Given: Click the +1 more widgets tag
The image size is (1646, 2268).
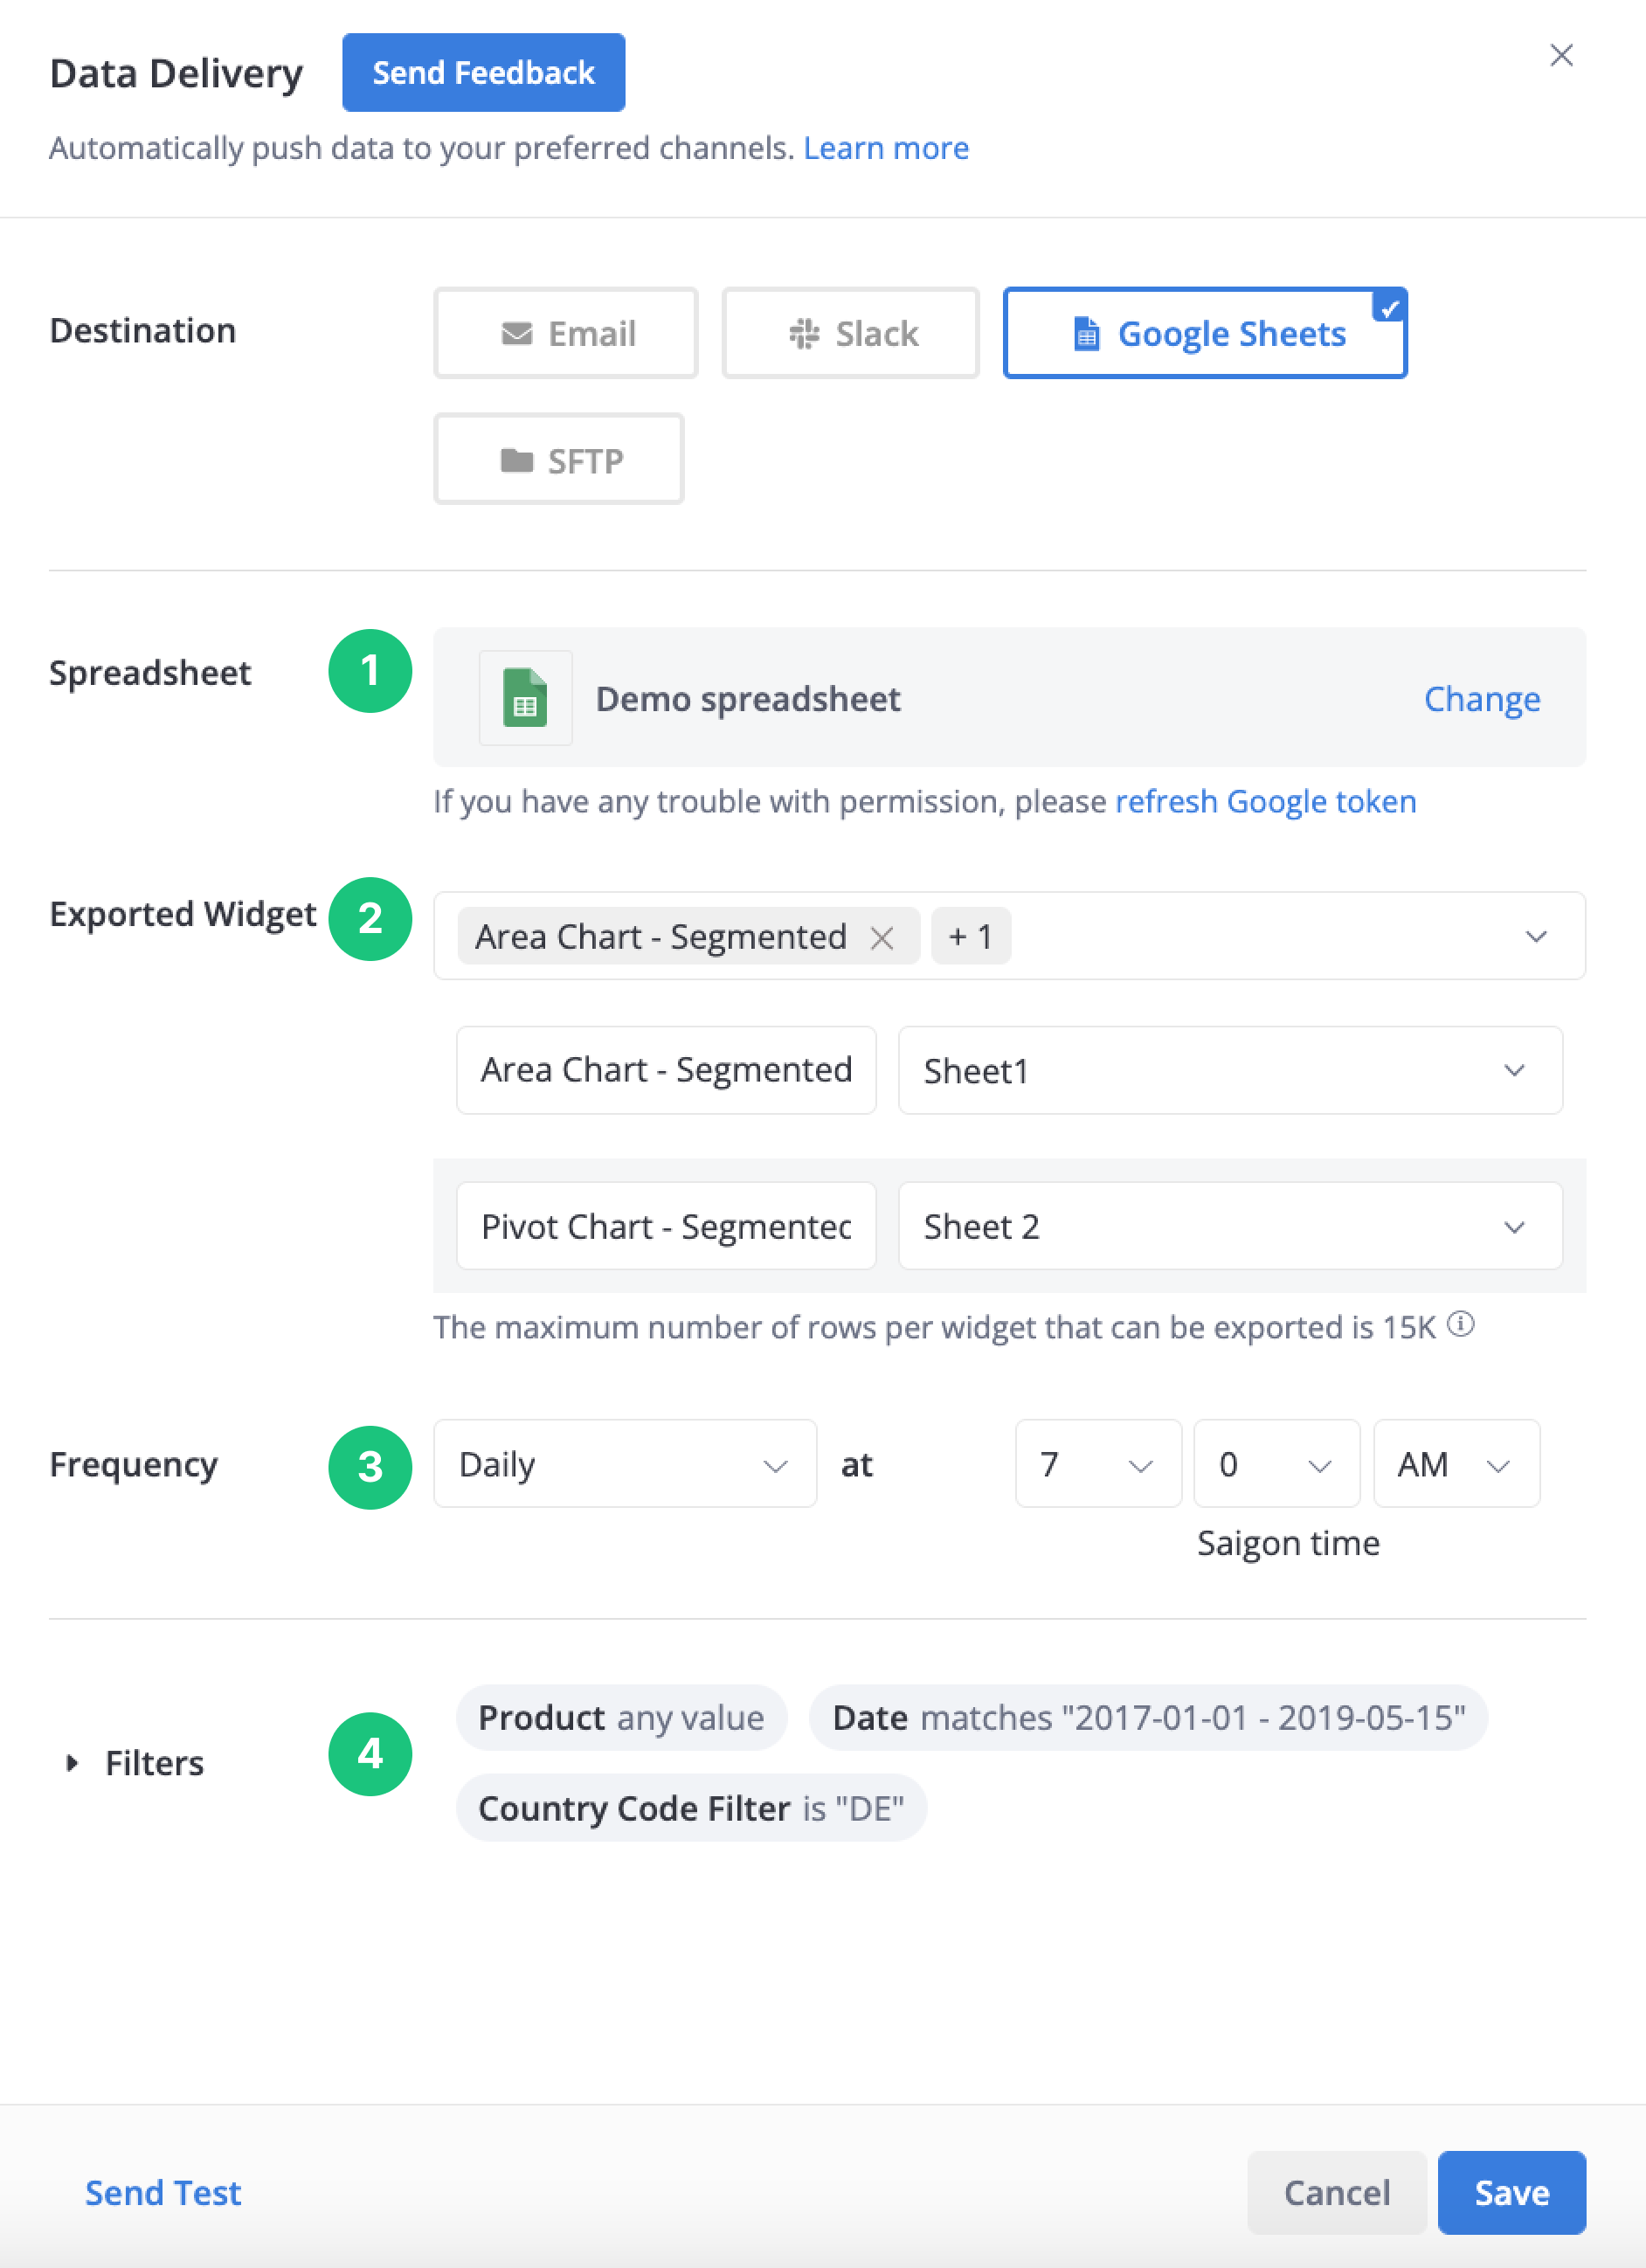Looking at the screenshot, I should pyautogui.click(x=970, y=937).
